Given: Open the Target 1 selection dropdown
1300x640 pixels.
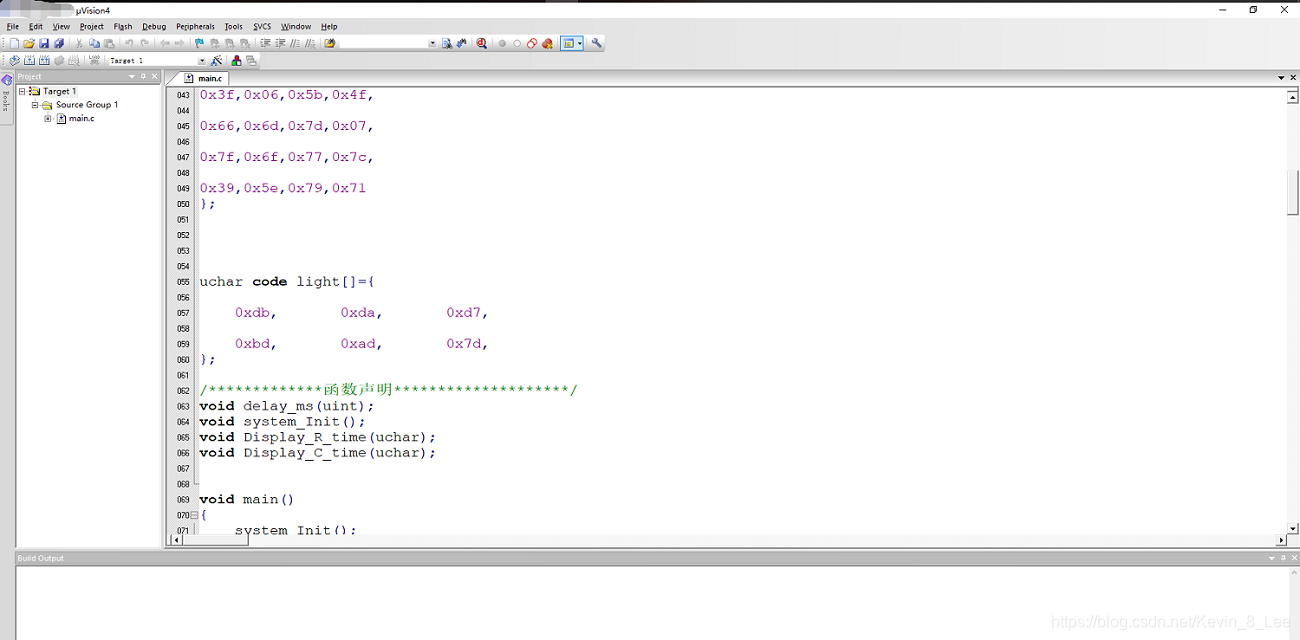Looking at the screenshot, I should click(x=201, y=60).
